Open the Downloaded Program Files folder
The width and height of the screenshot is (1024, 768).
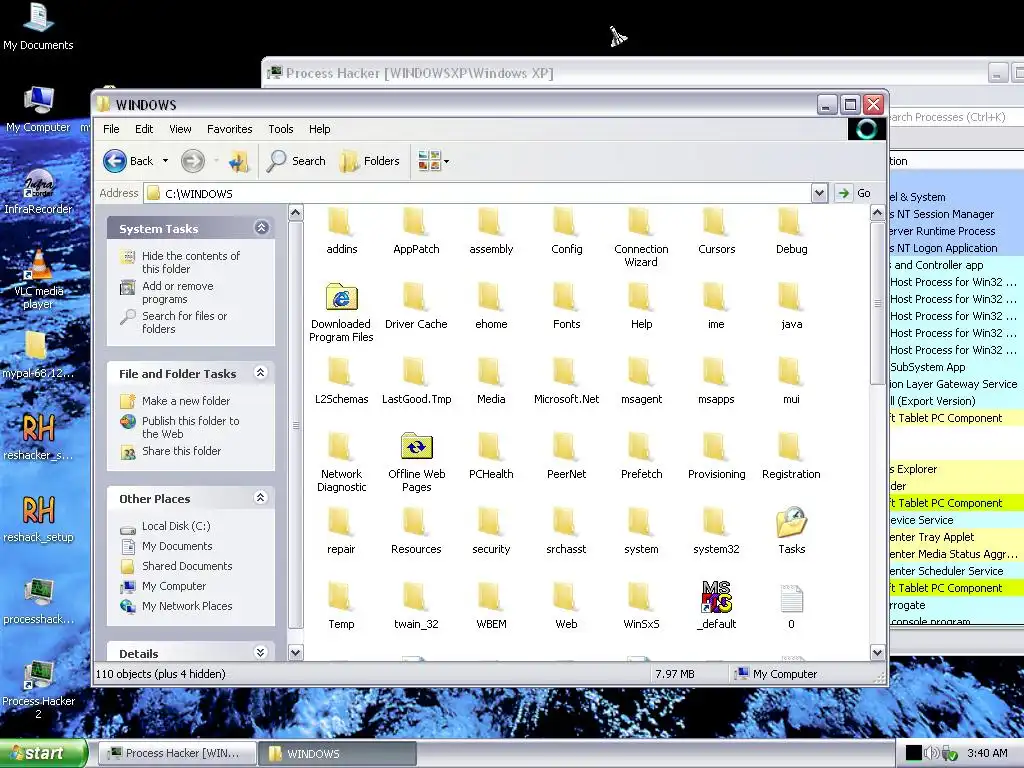(x=341, y=312)
